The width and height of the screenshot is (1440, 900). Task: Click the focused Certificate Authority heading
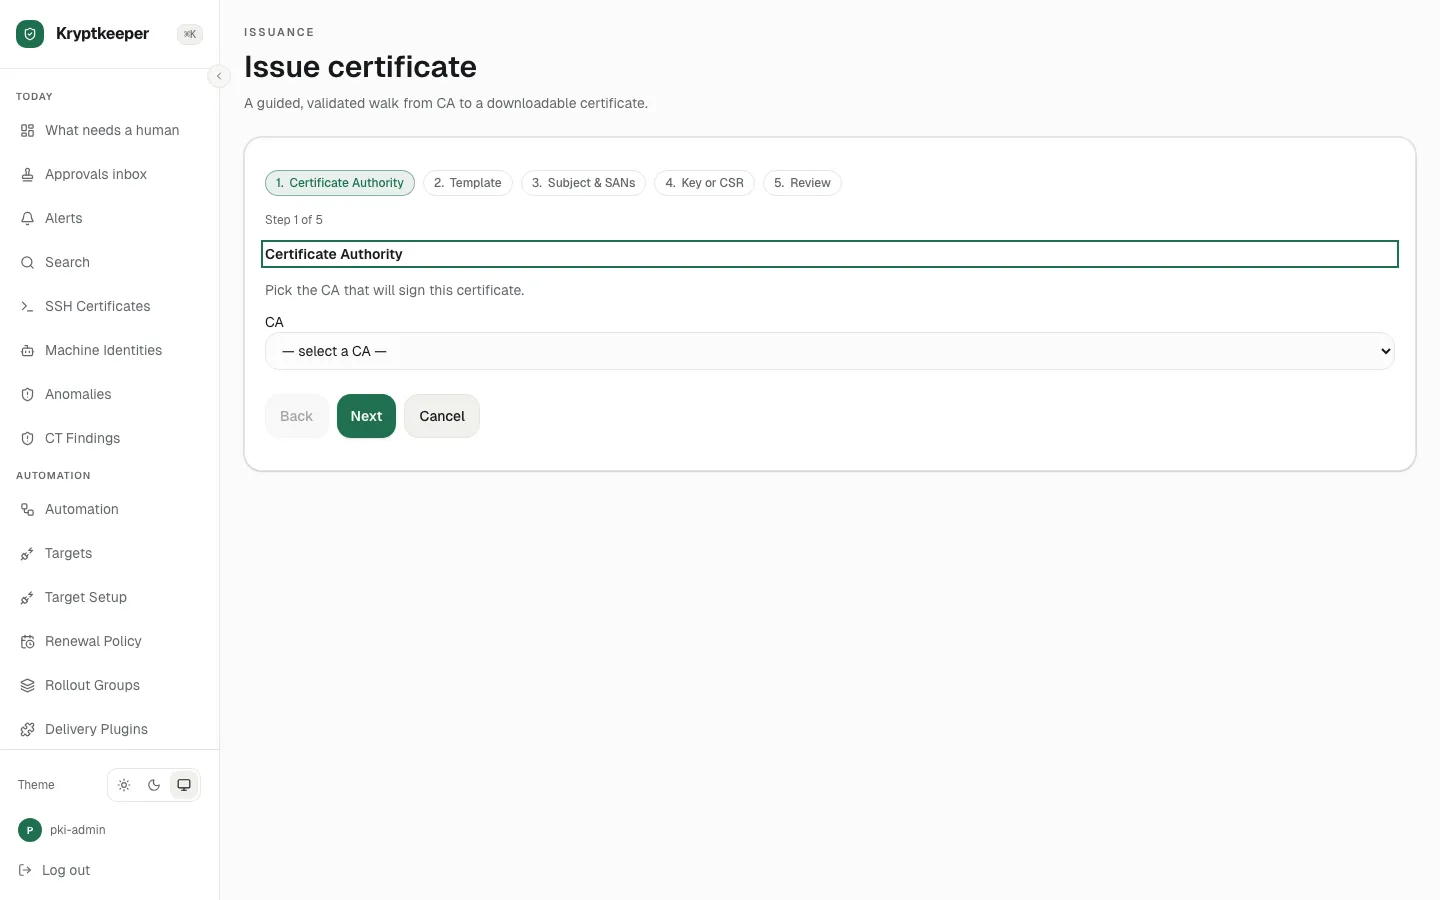coord(830,254)
